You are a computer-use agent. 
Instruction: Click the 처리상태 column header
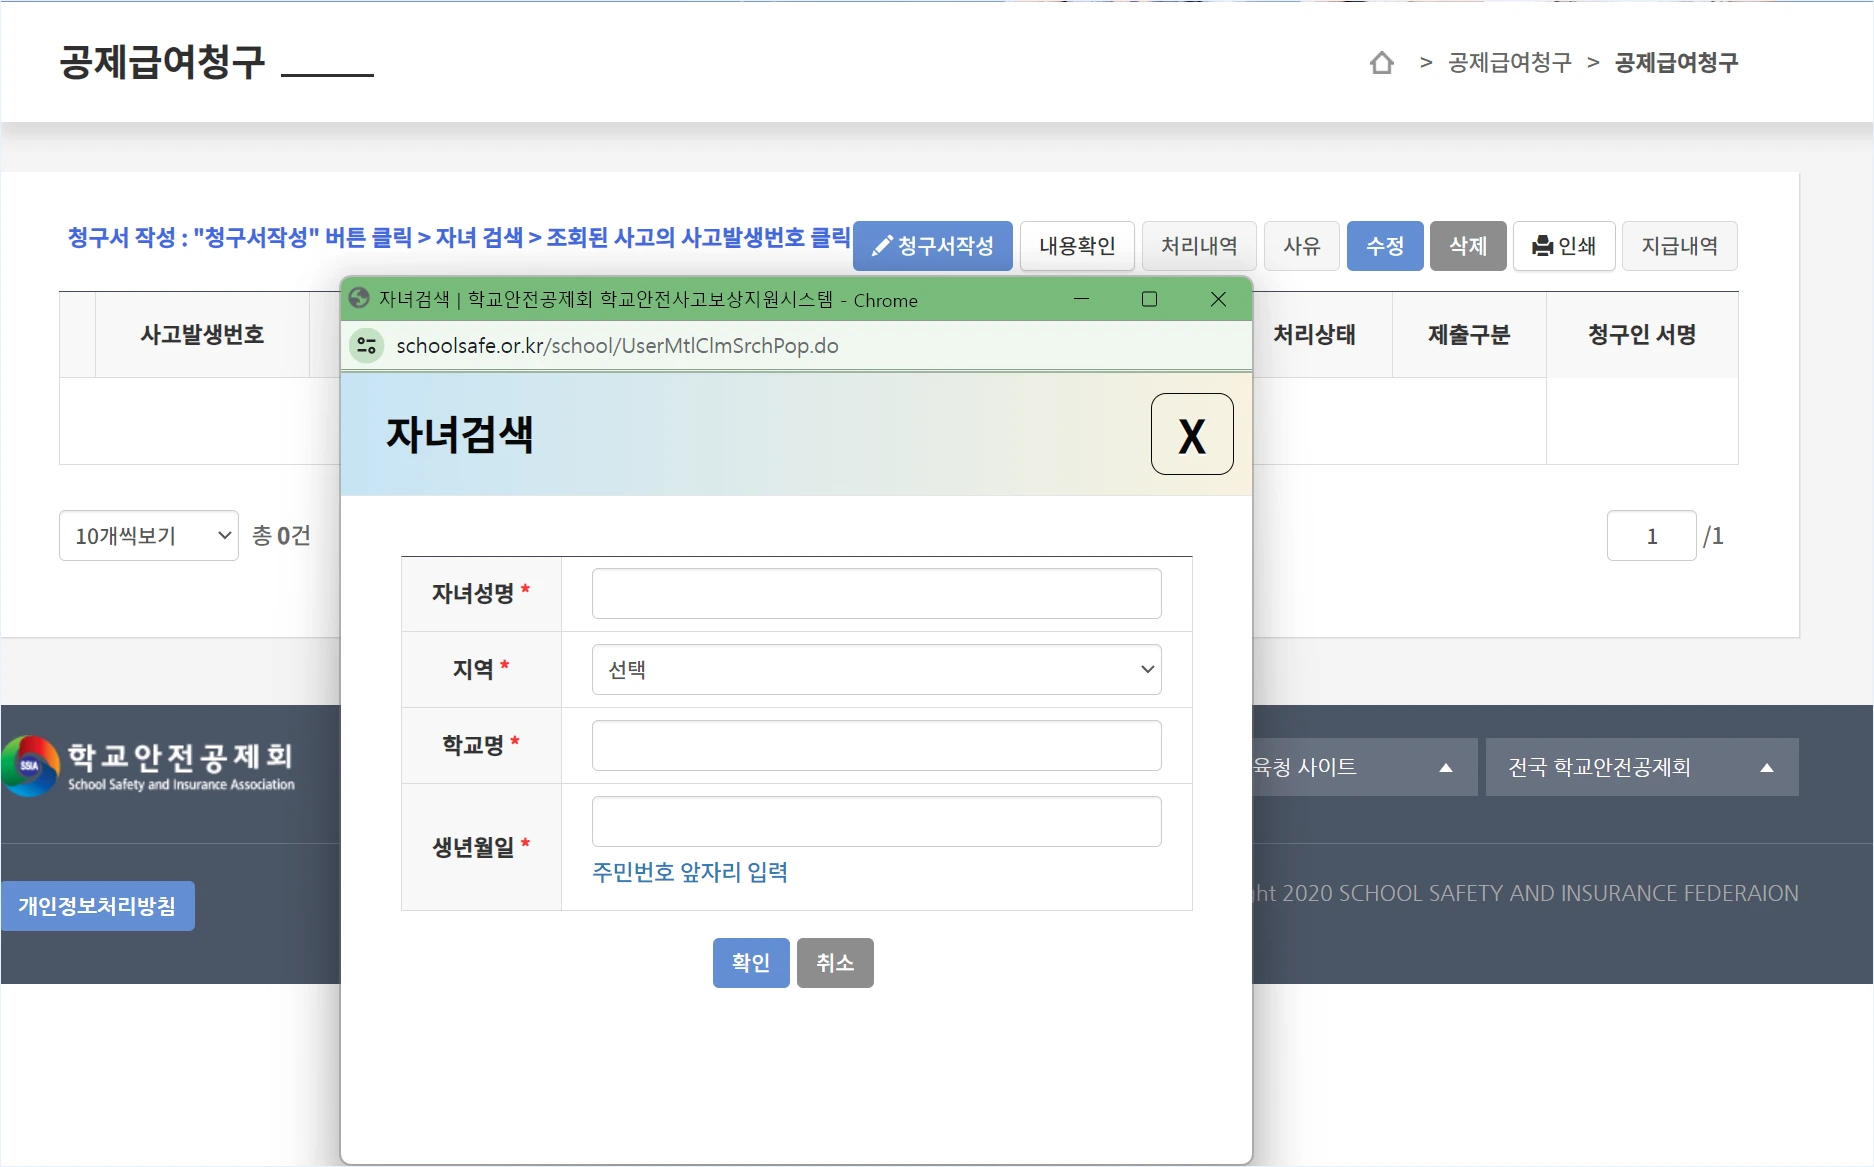tap(1314, 335)
